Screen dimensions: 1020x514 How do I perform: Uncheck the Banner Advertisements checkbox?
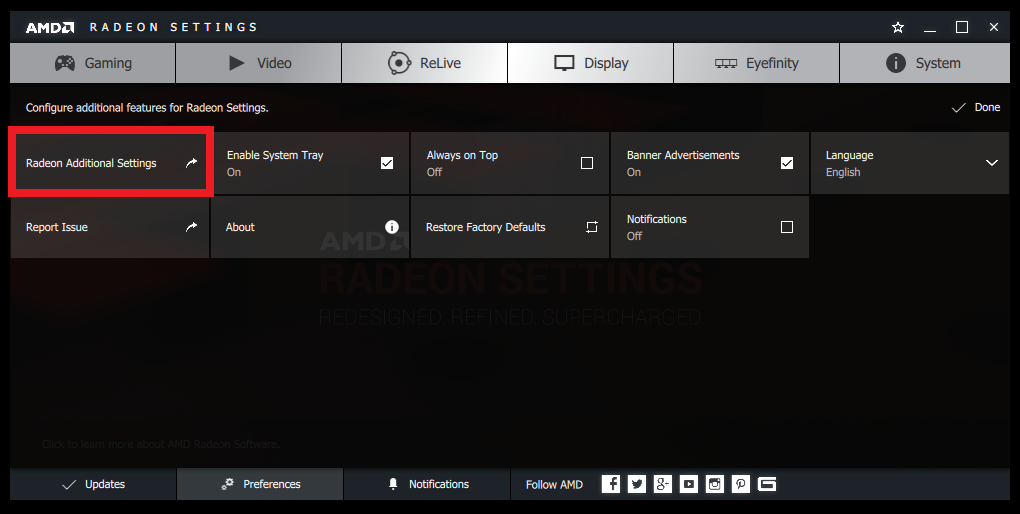pos(787,163)
